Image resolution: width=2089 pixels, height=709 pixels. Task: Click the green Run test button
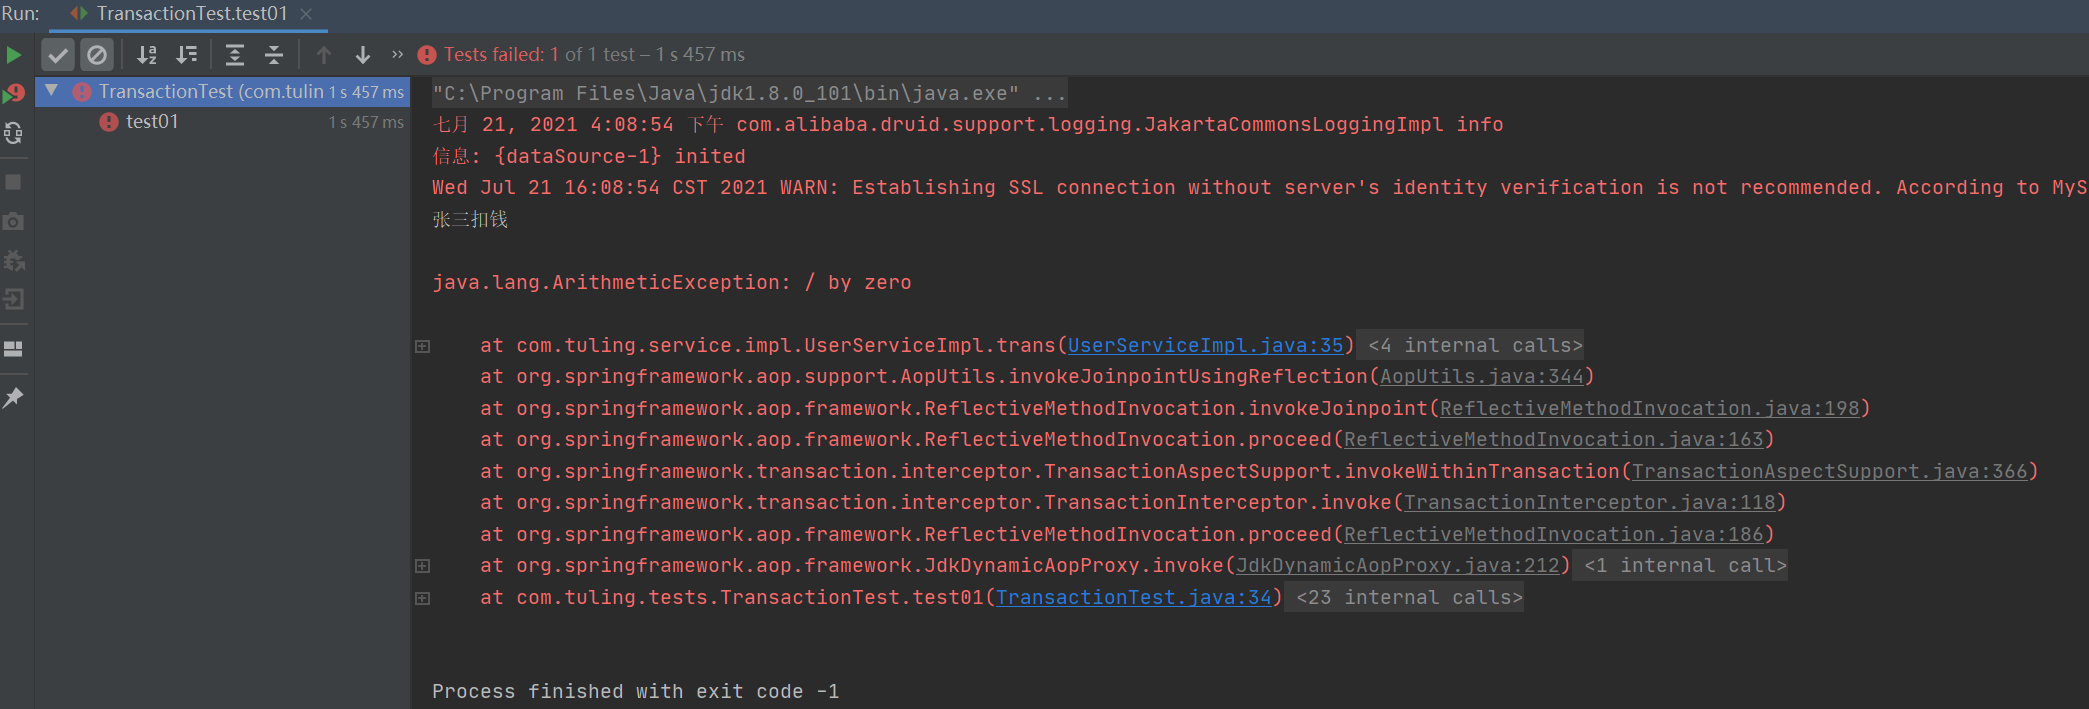(14, 55)
